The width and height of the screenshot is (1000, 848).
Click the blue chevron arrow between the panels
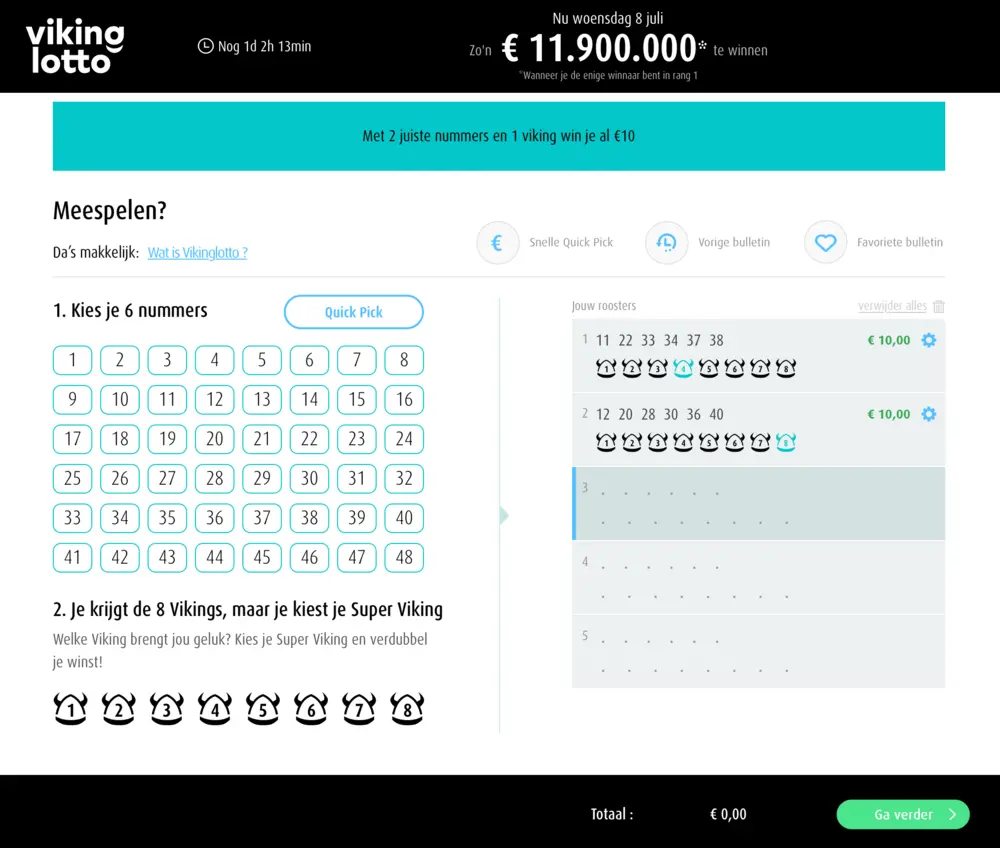pos(503,515)
